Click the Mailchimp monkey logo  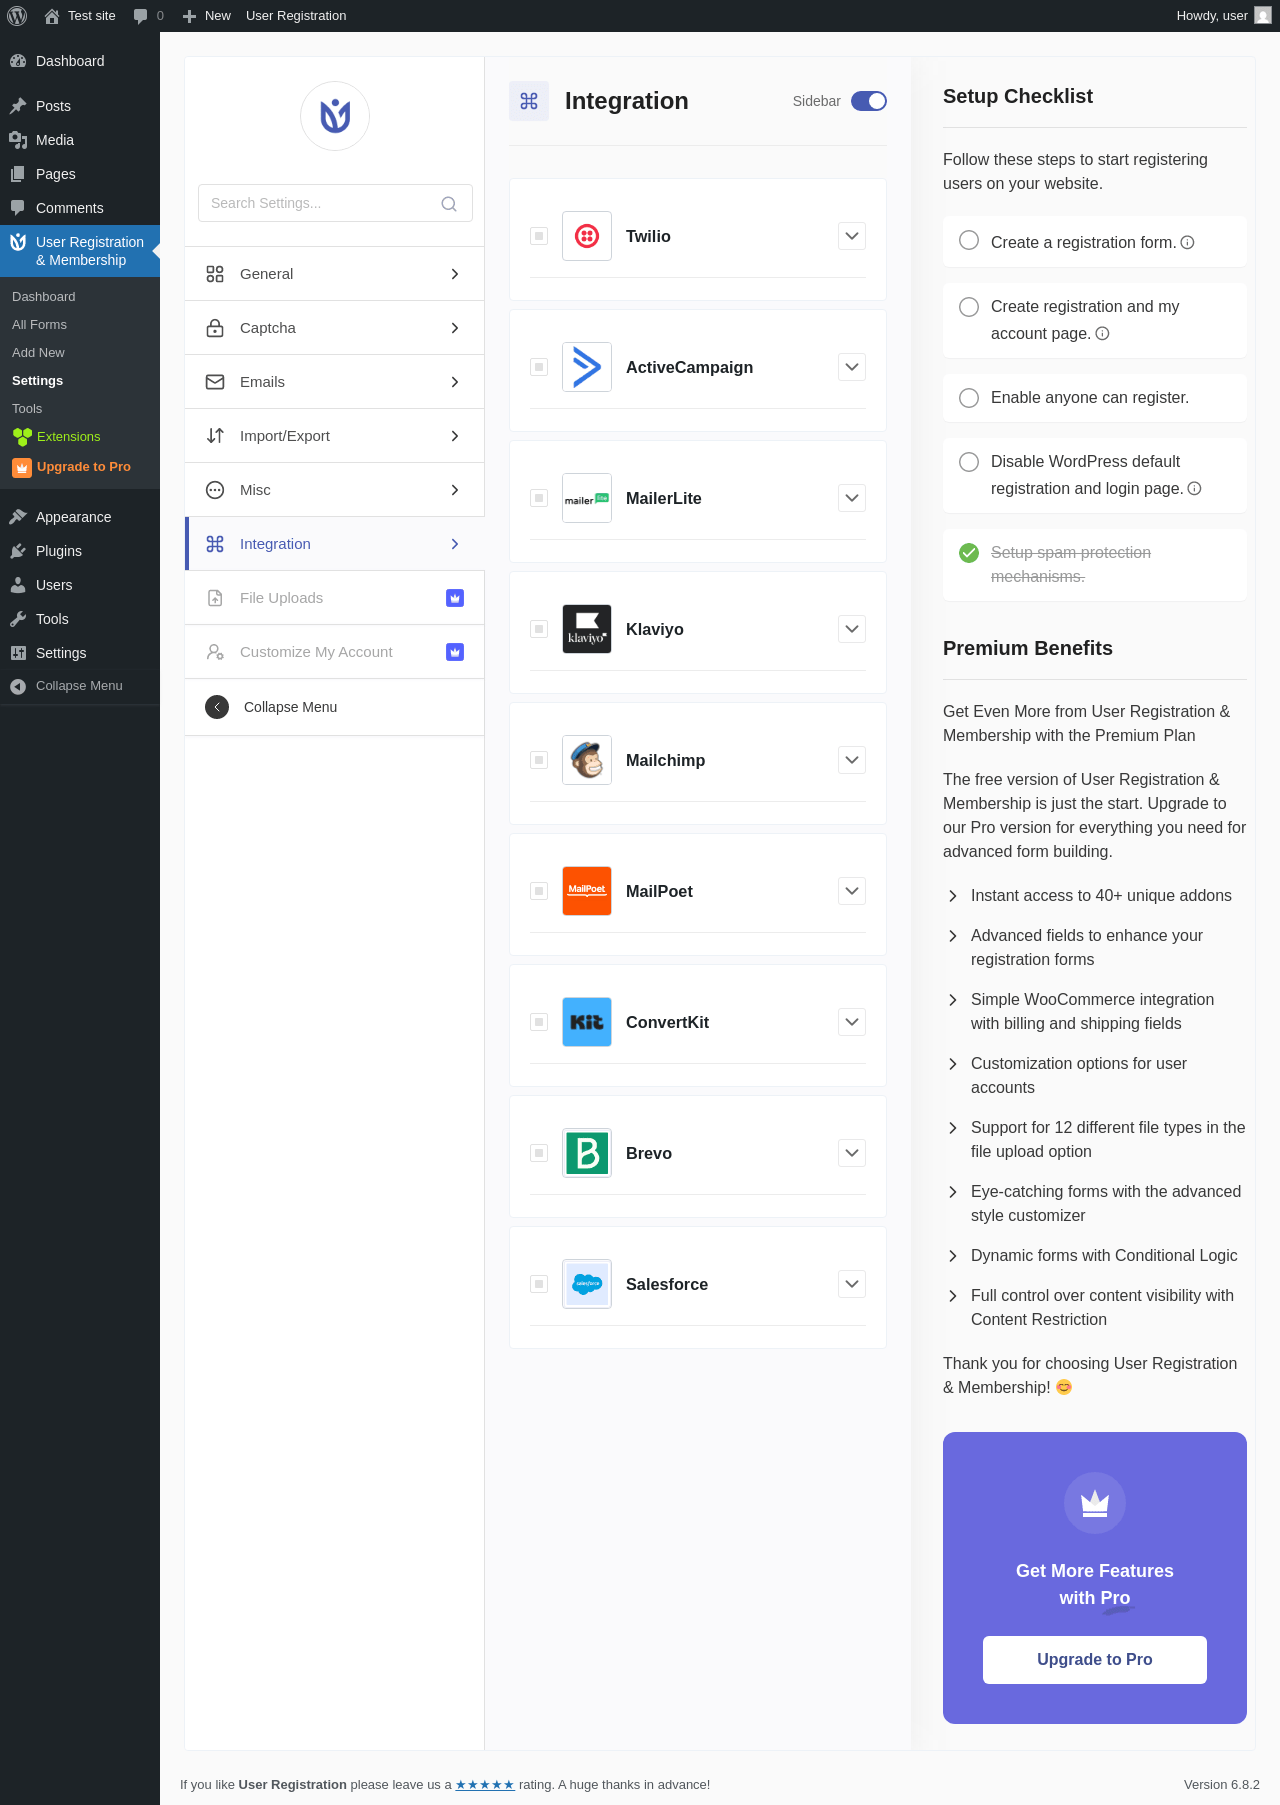pyautogui.click(x=587, y=760)
